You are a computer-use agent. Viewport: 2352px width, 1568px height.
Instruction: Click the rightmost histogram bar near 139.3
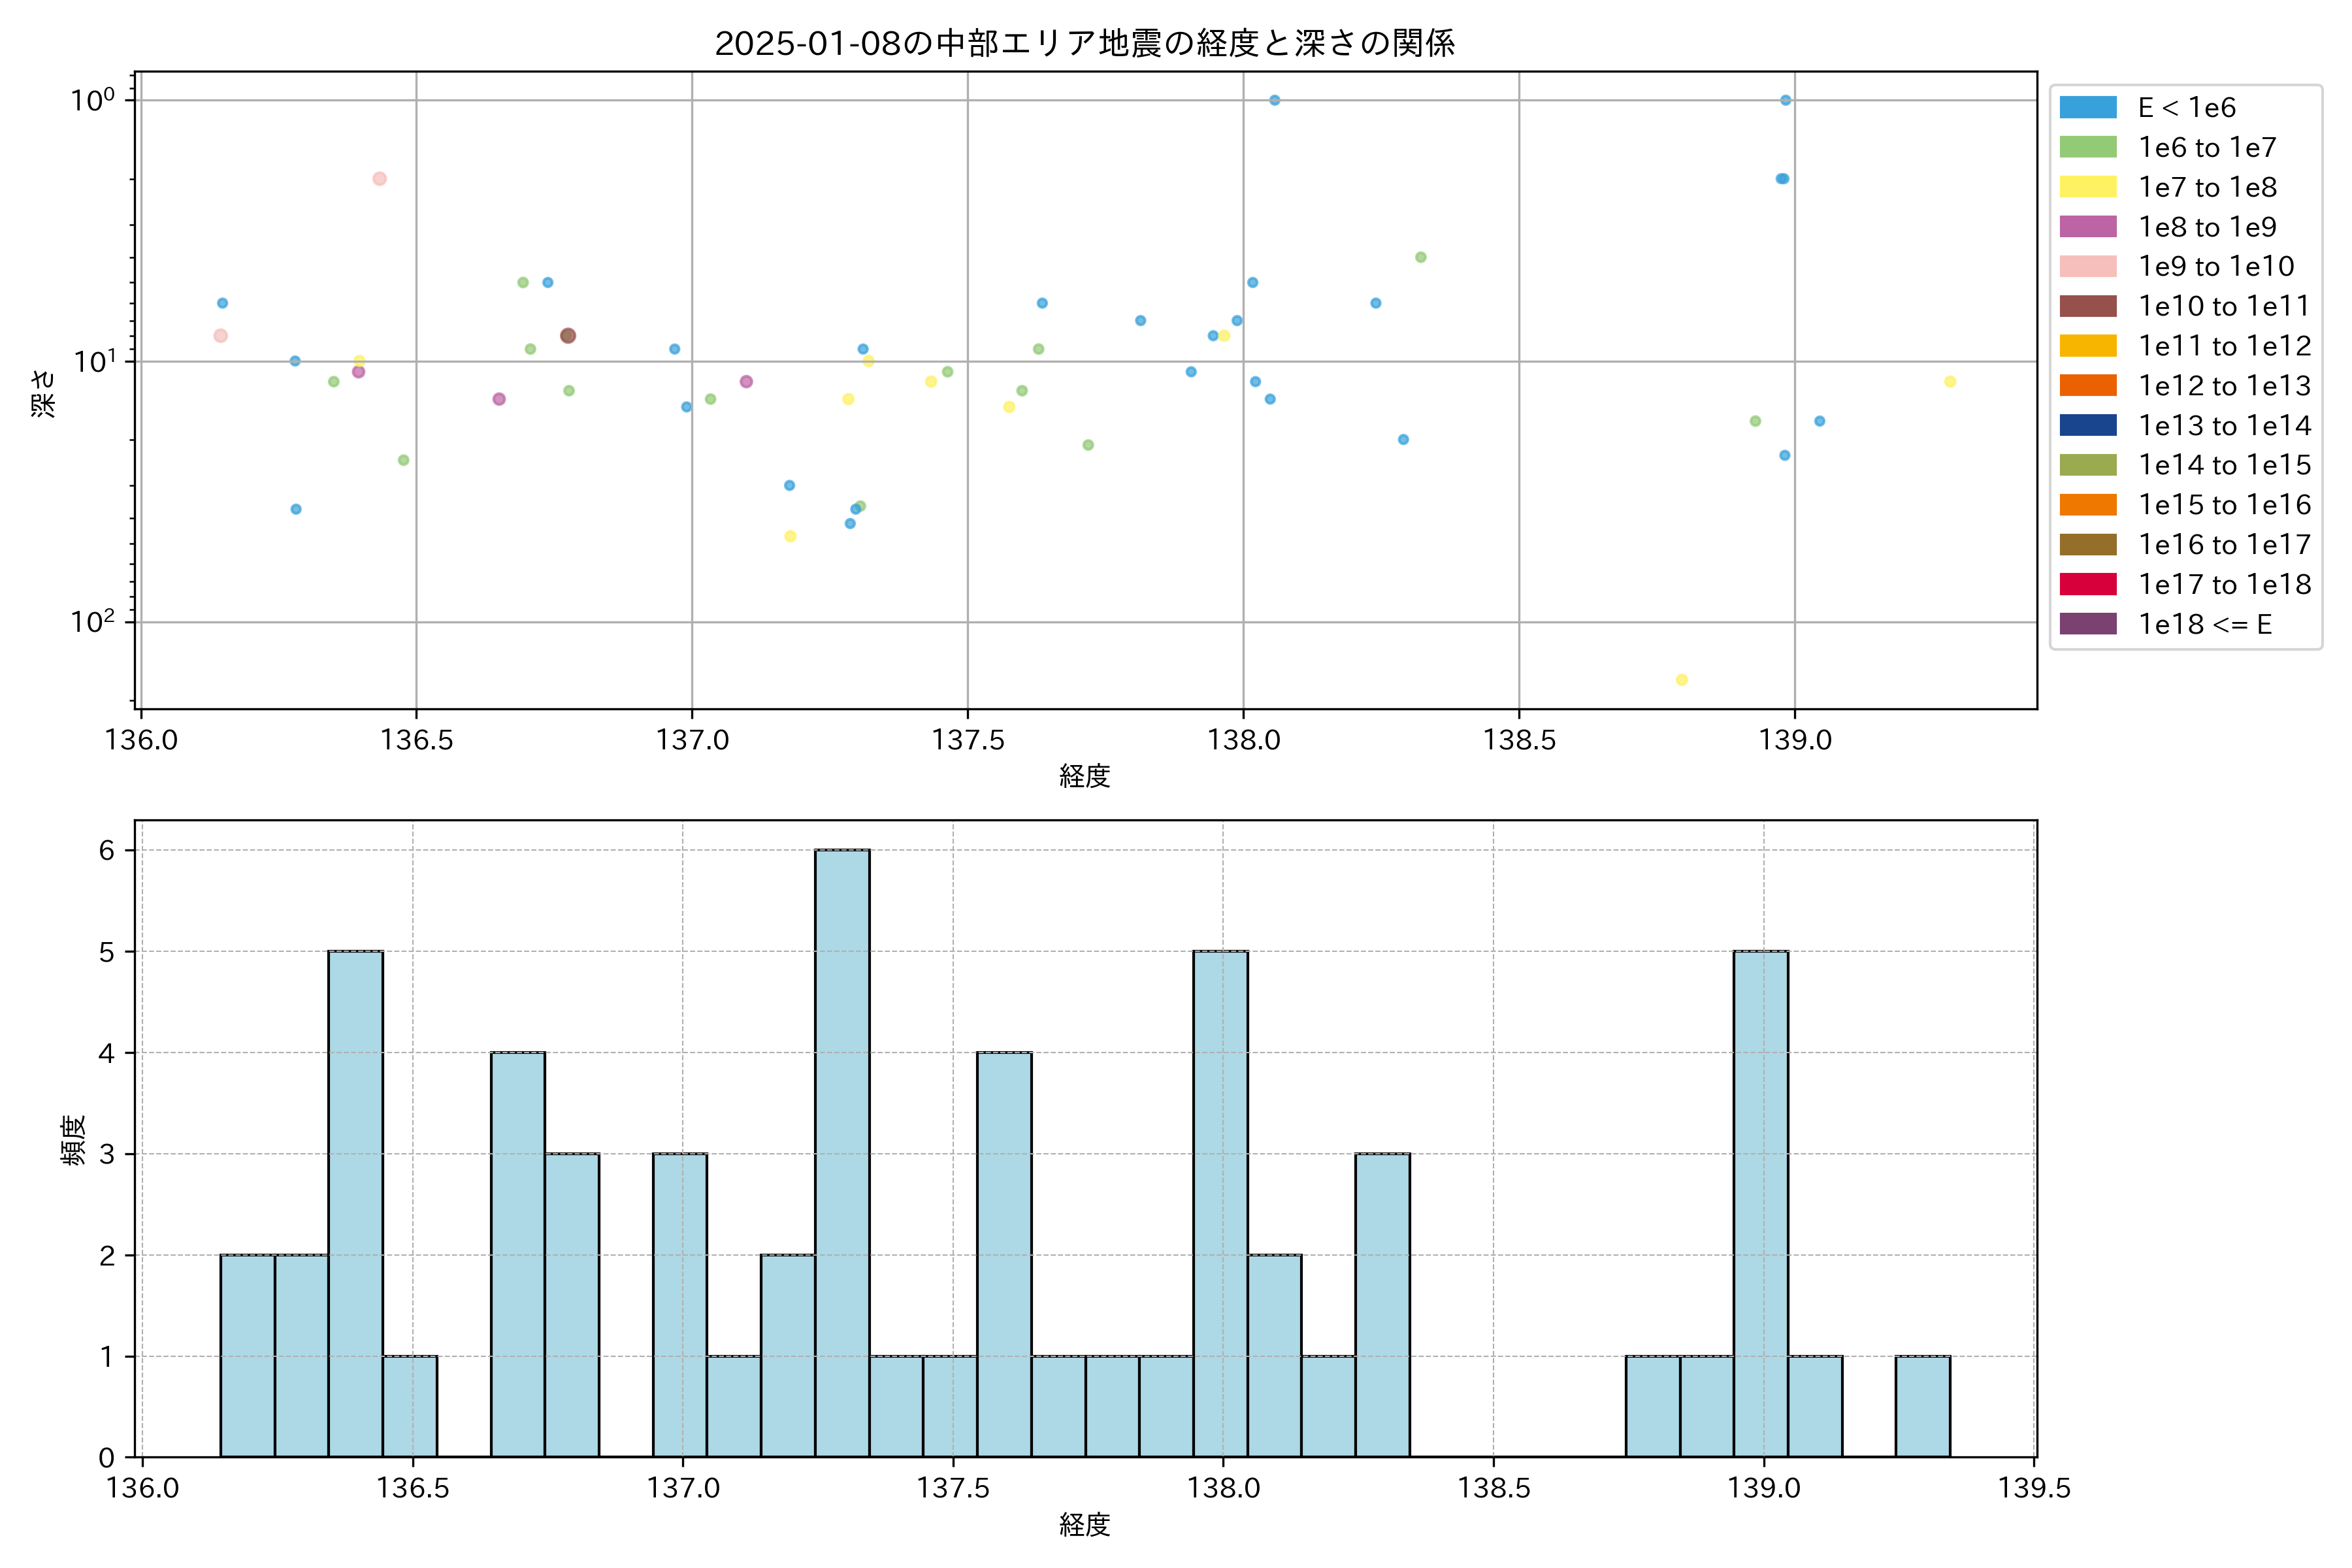pyautogui.click(x=1922, y=1406)
